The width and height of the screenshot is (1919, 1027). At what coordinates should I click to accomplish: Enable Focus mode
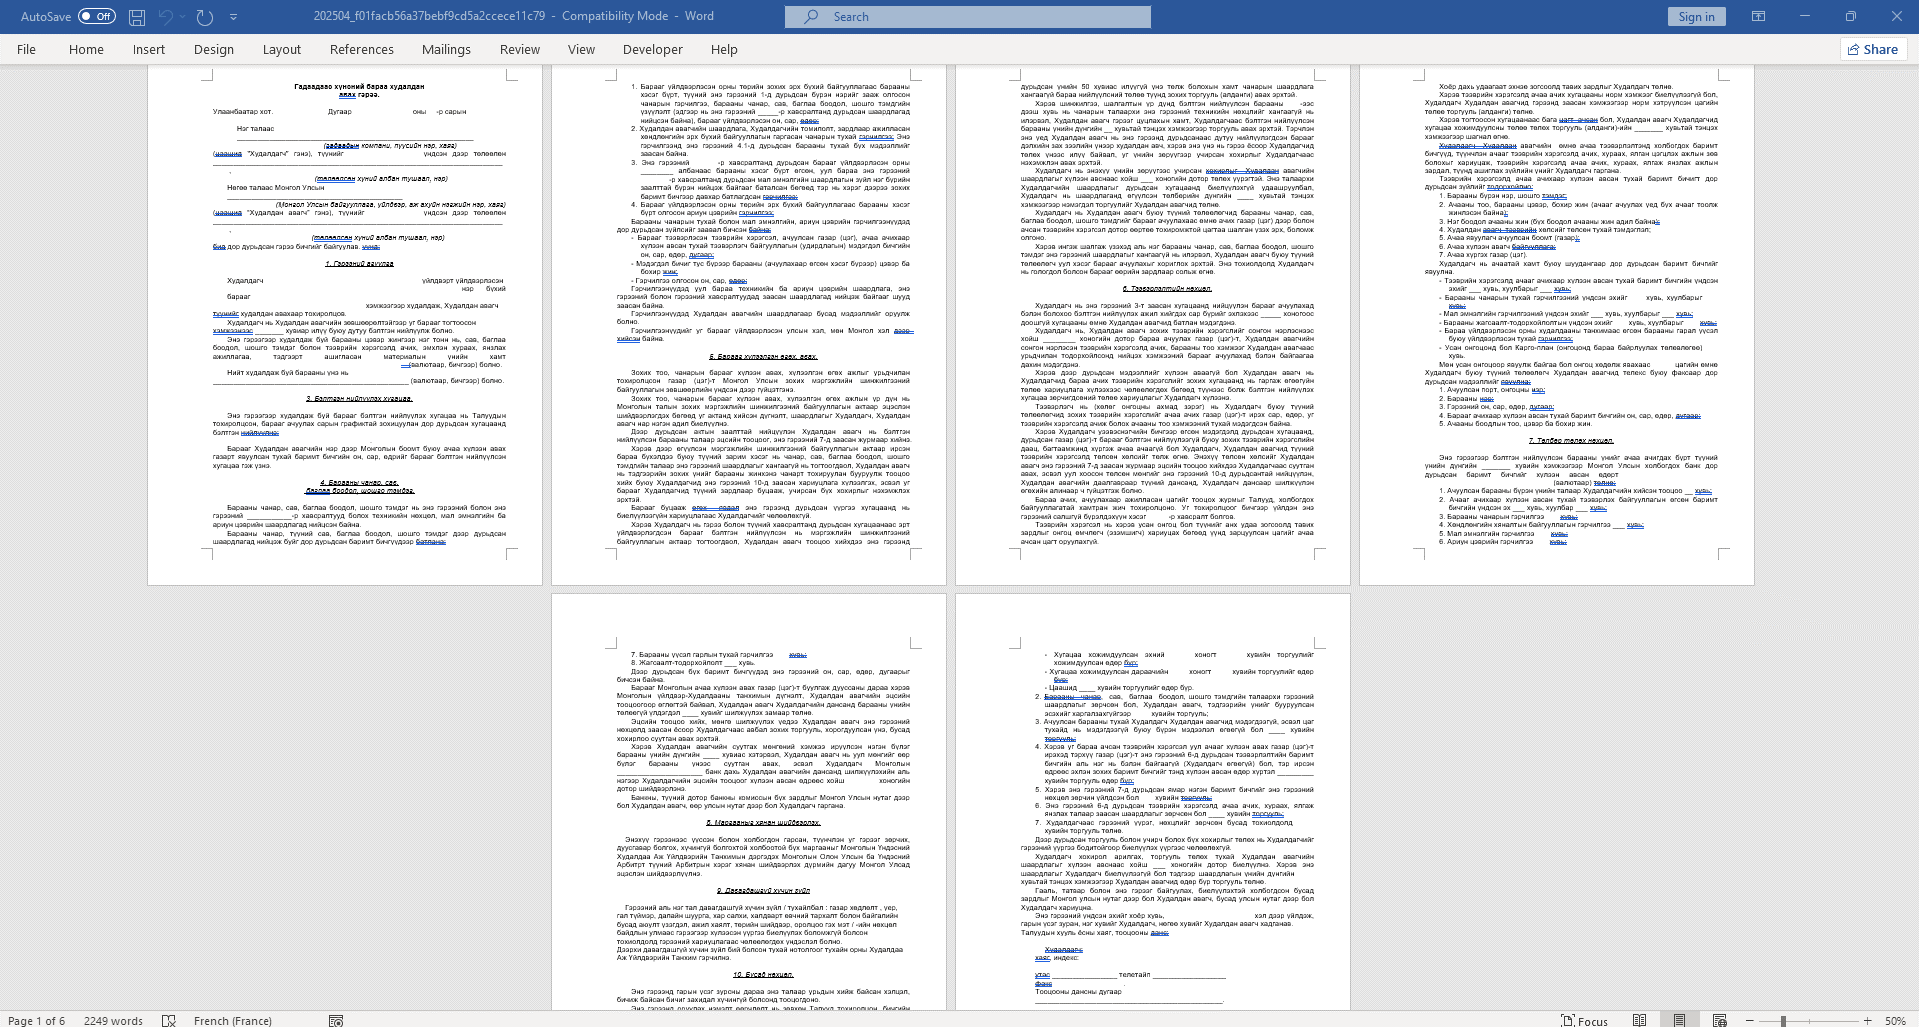coord(1585,1020)
